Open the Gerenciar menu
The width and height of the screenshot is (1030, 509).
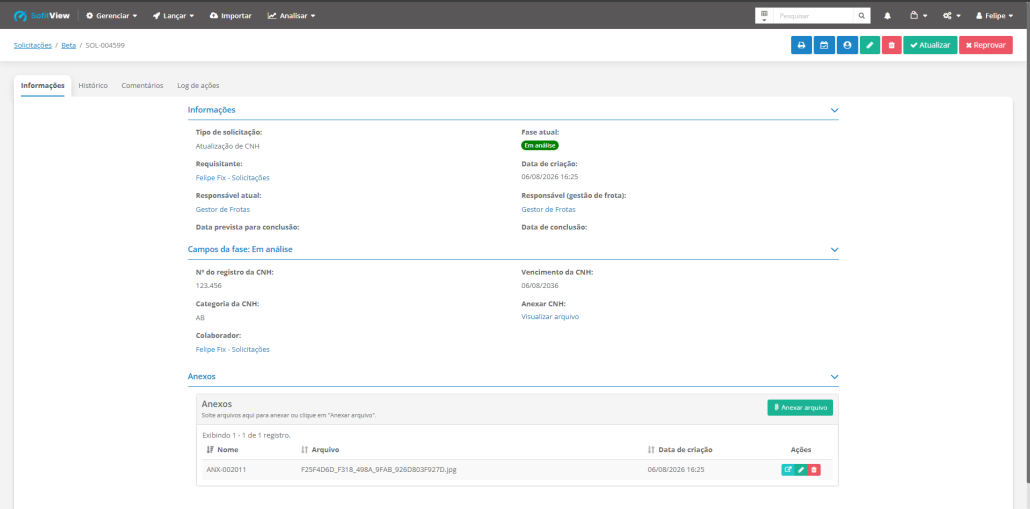click(x=112, y=15)
